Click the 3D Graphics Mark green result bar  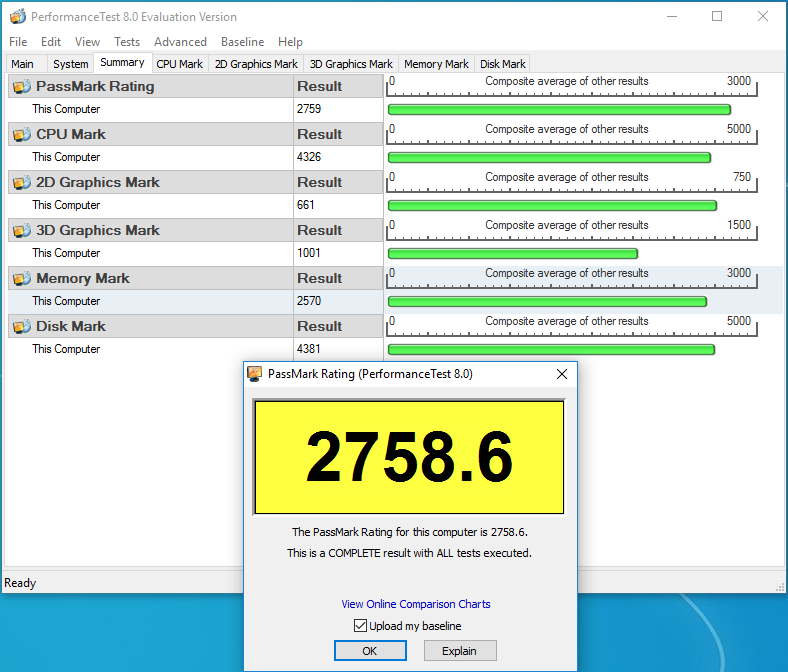(x=513, y=254)
